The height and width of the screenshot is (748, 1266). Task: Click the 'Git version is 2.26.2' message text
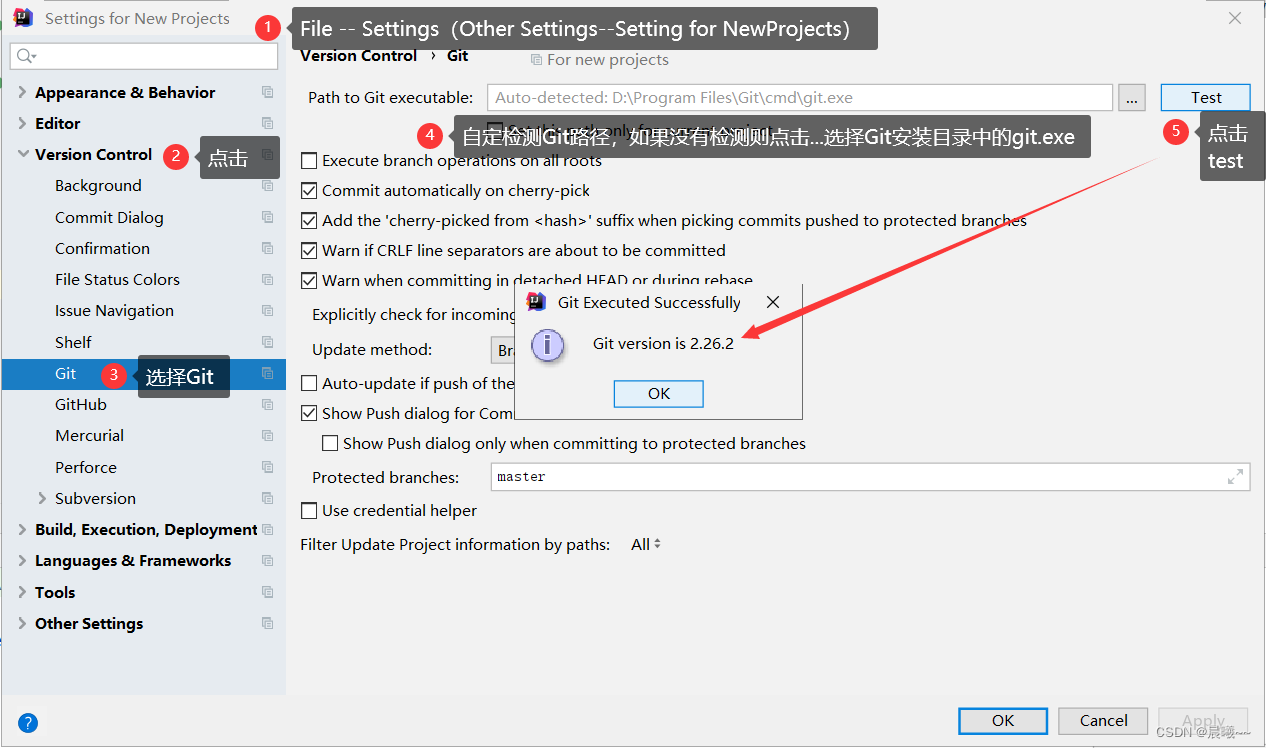click(663, 343)
